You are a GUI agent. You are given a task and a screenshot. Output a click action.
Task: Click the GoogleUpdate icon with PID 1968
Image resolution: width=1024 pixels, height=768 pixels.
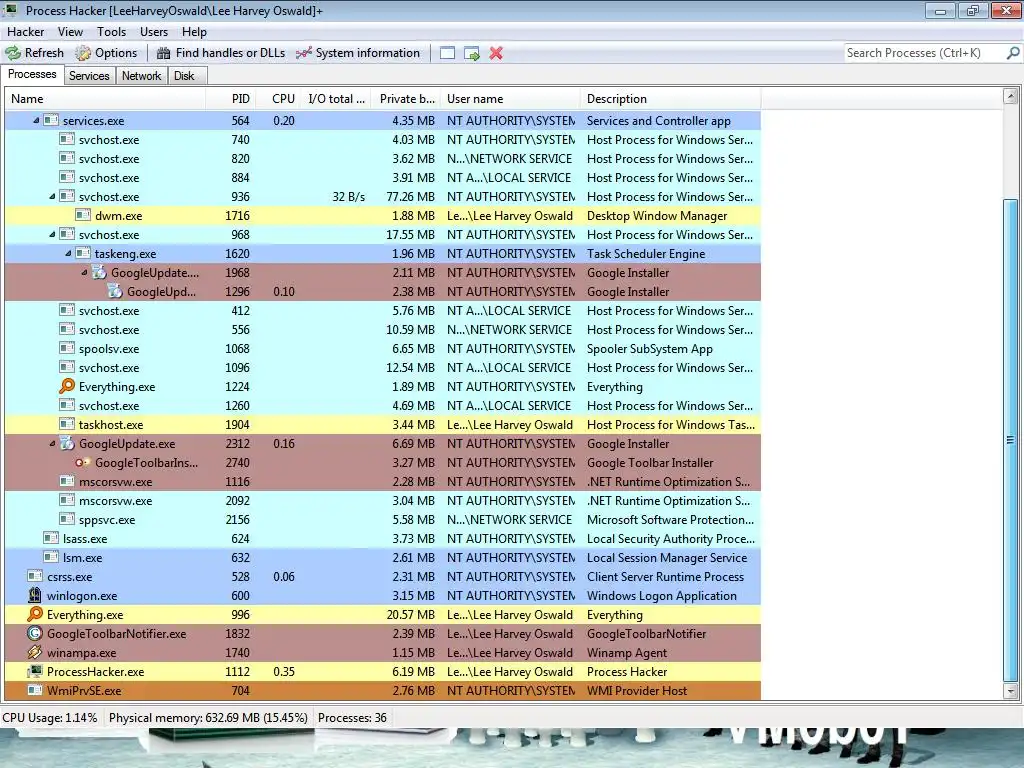(99, 272)
